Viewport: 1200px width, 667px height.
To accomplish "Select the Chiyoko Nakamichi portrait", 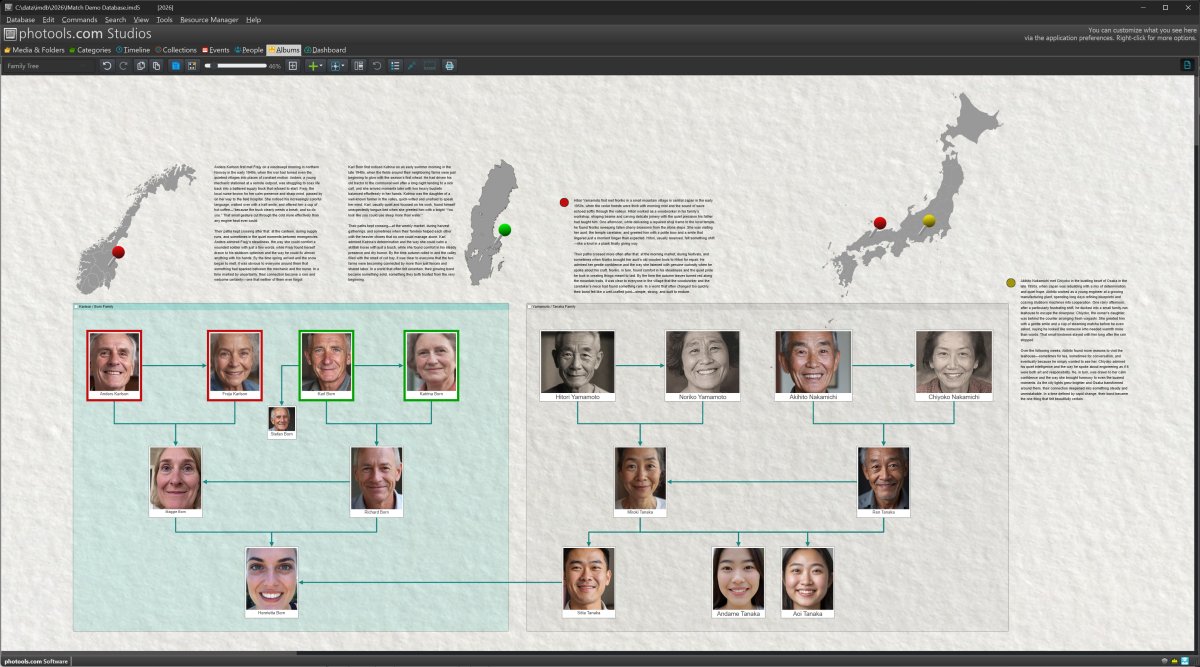I will (x=954, y=366).
